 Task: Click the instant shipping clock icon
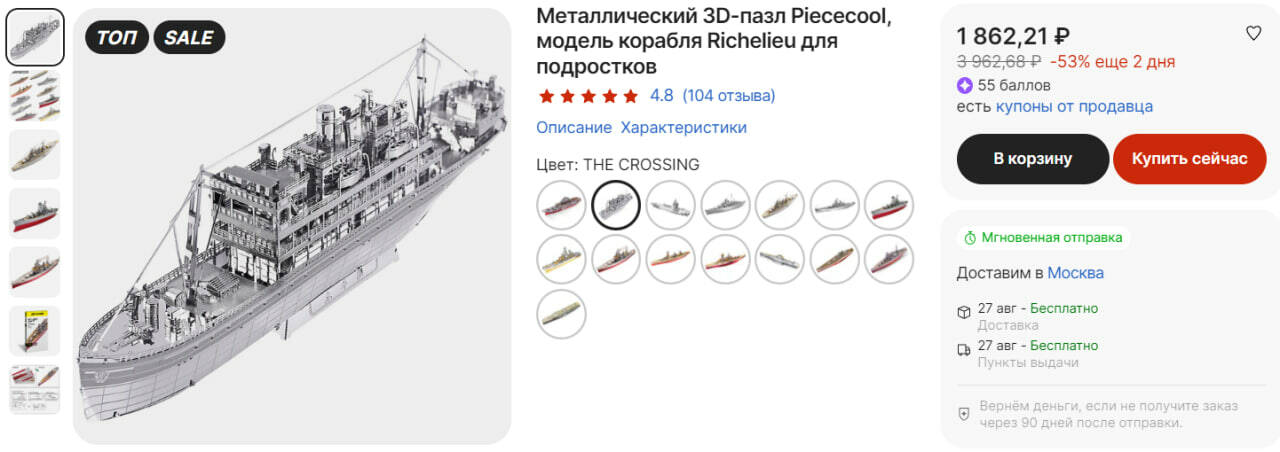[969, 238]
